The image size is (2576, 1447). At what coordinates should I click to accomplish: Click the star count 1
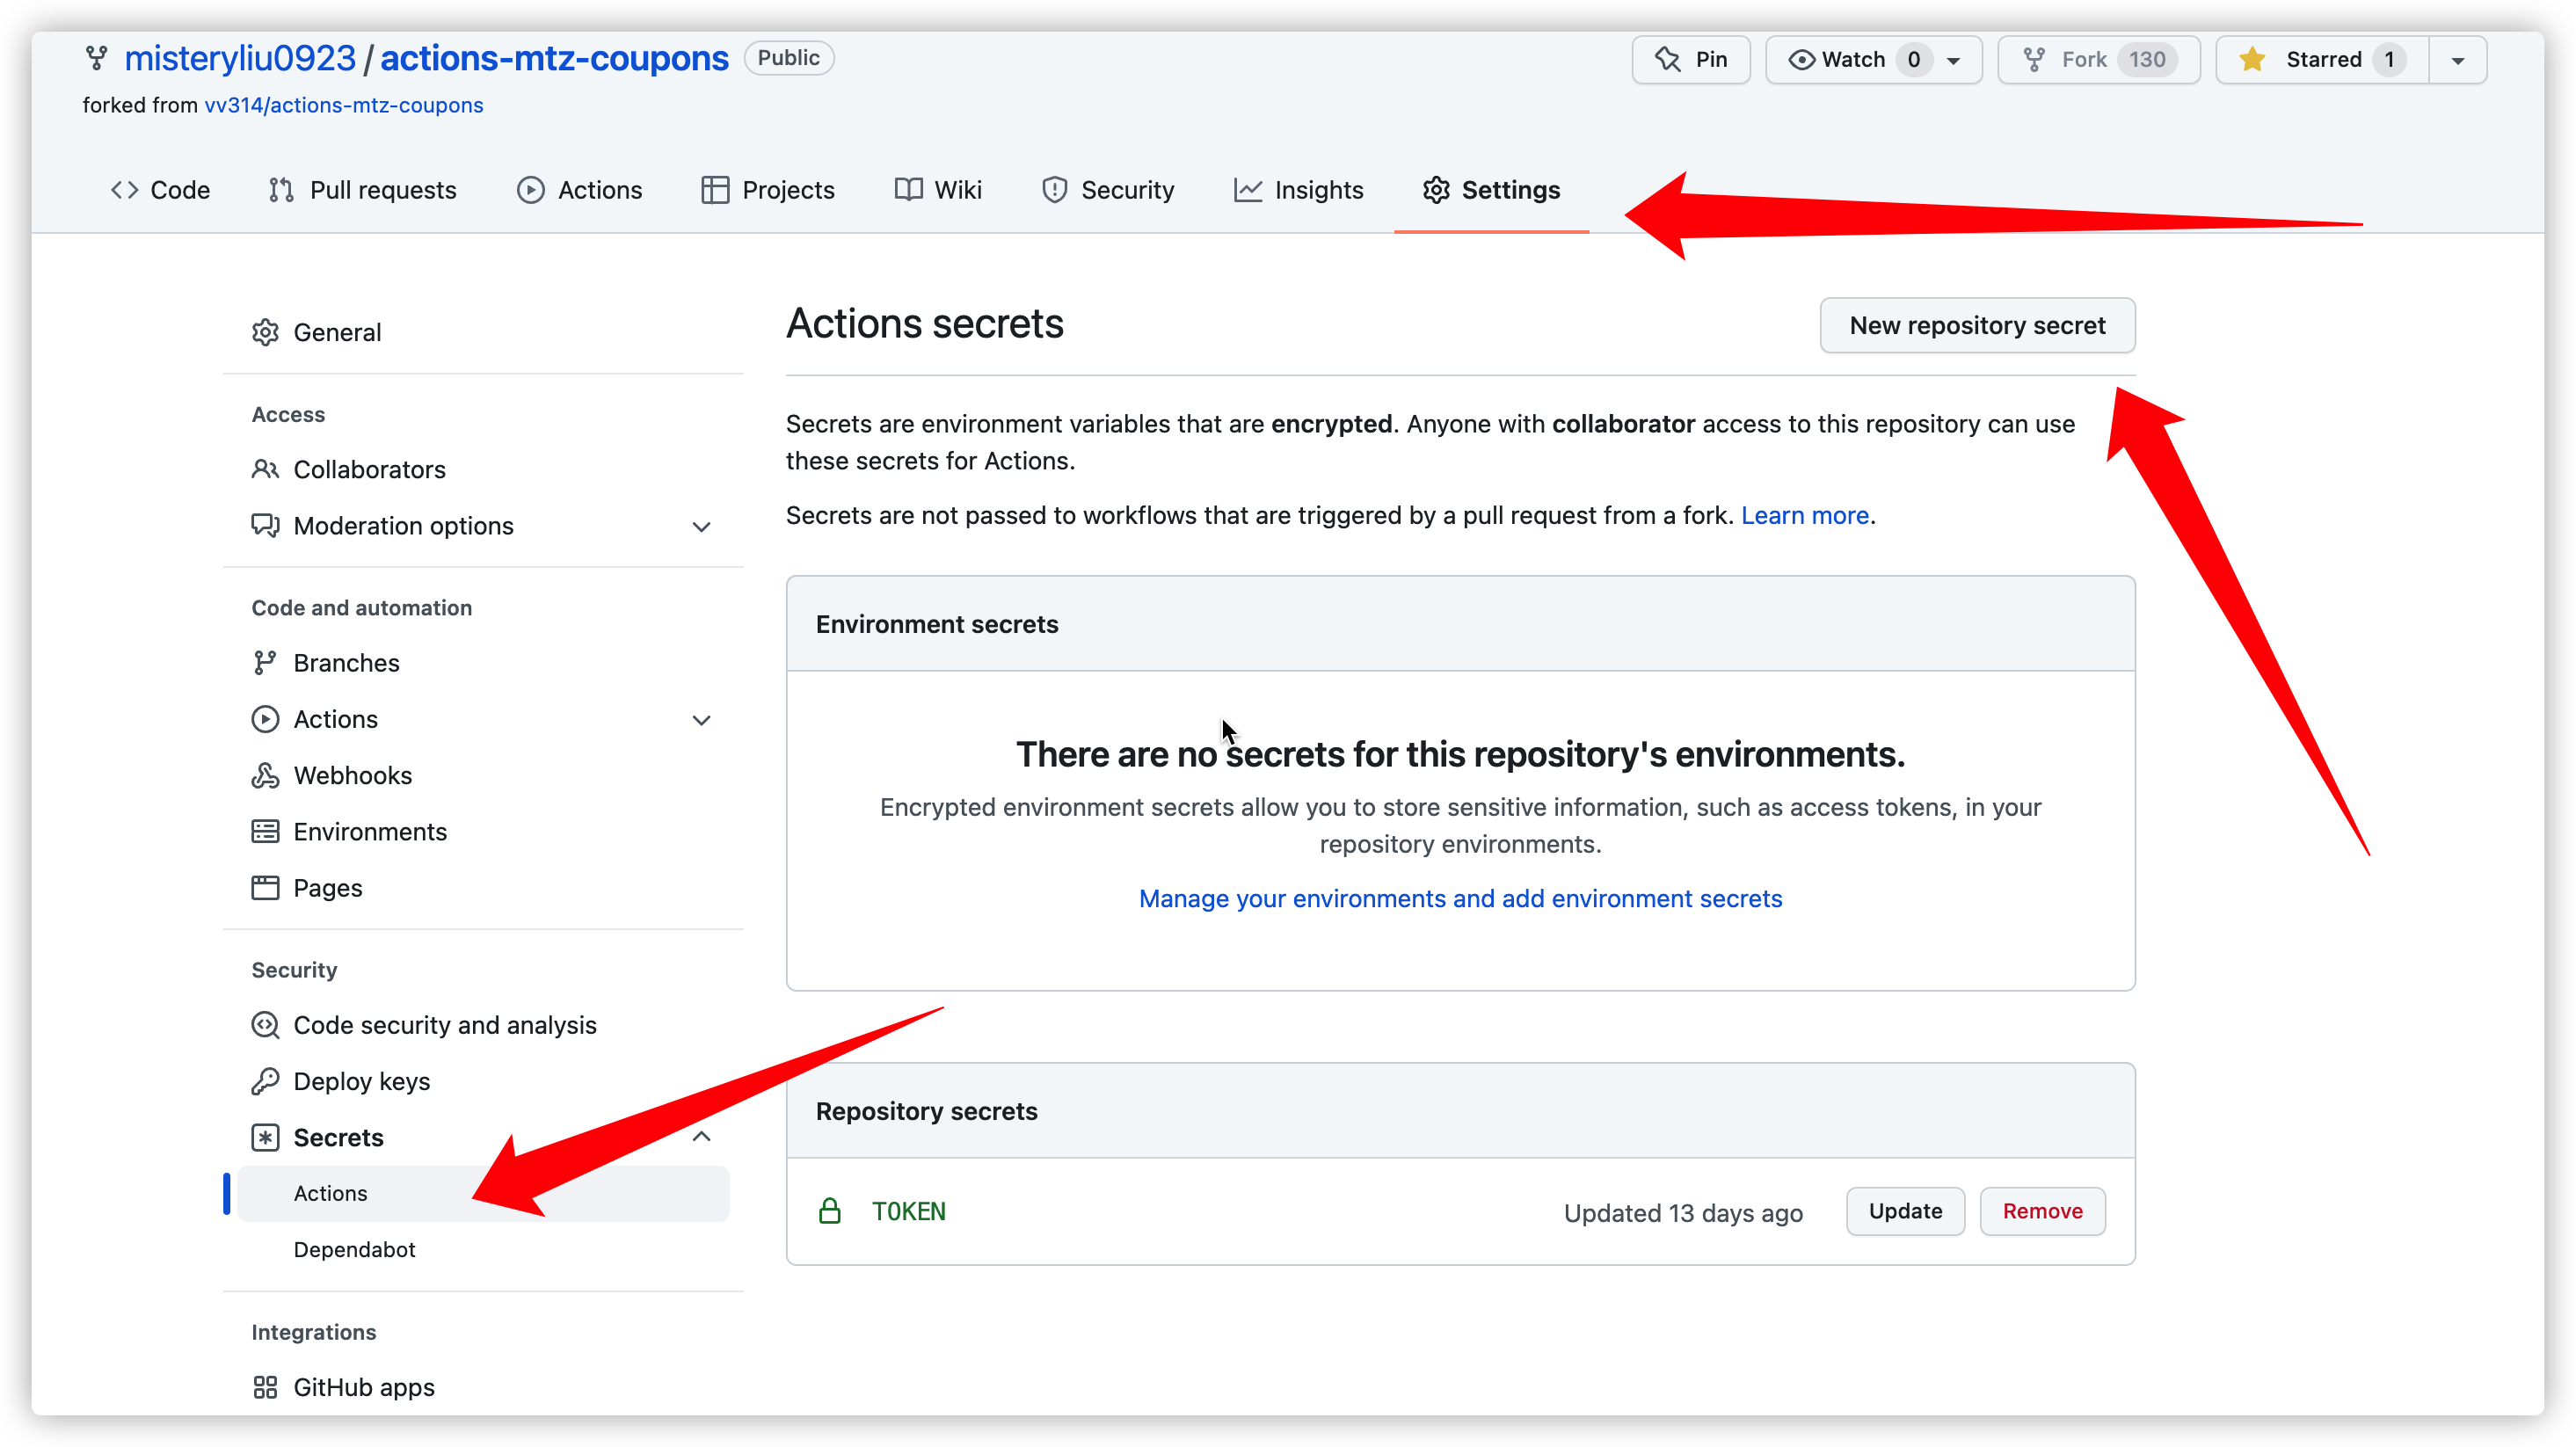pos(2389,59)
